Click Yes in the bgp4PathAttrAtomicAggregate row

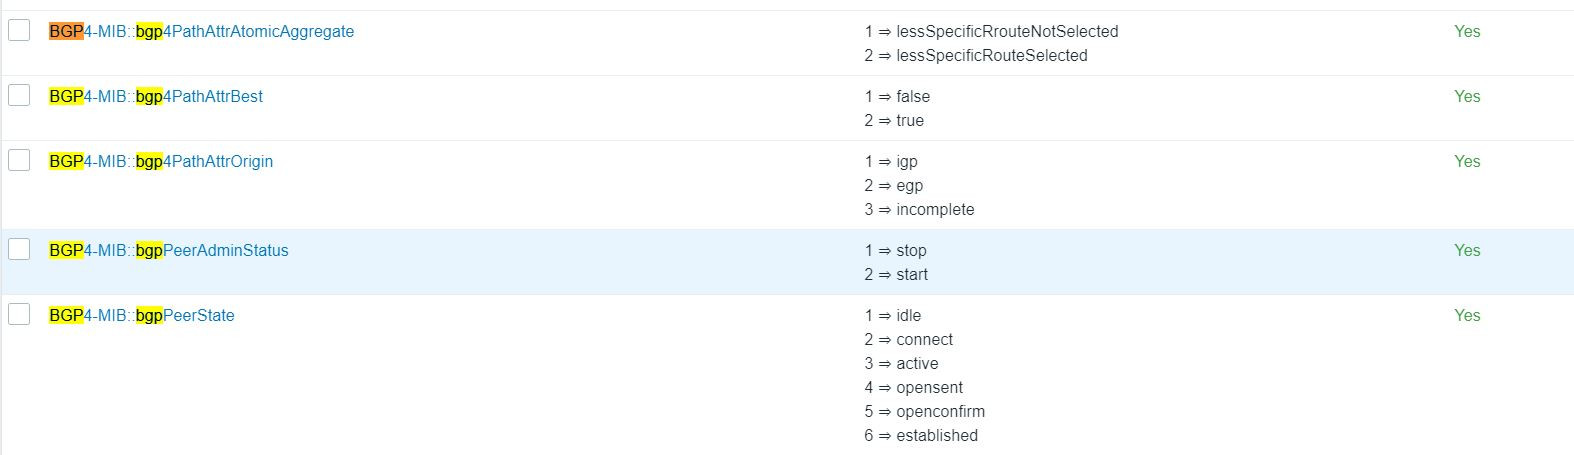pos(1467,31)
